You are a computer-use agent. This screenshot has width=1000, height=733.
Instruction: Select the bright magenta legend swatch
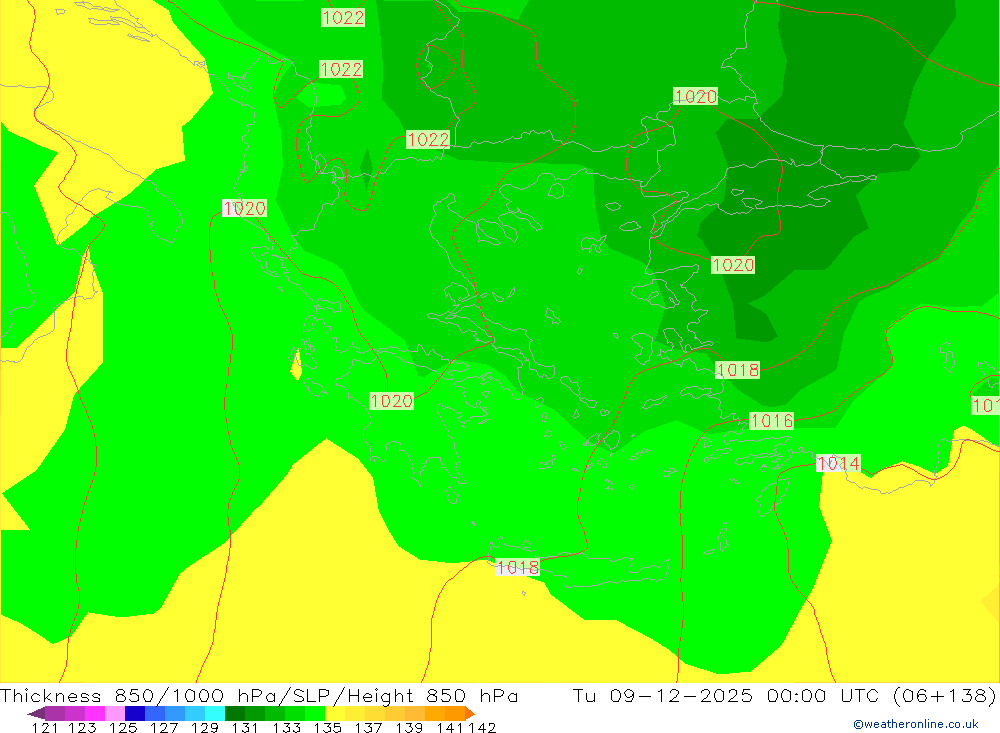pyautogui.click(x=95, y=713)
